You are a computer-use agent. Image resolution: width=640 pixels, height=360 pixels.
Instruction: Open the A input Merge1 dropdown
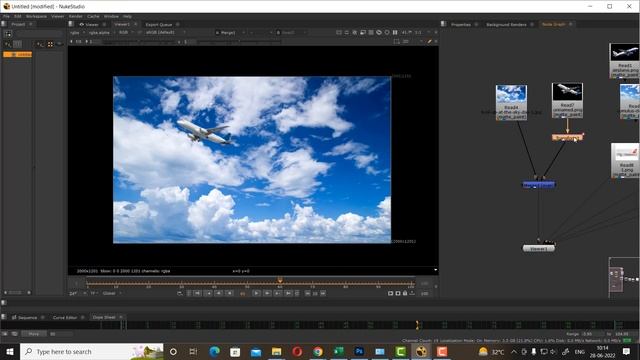click(x=230, y=32)
